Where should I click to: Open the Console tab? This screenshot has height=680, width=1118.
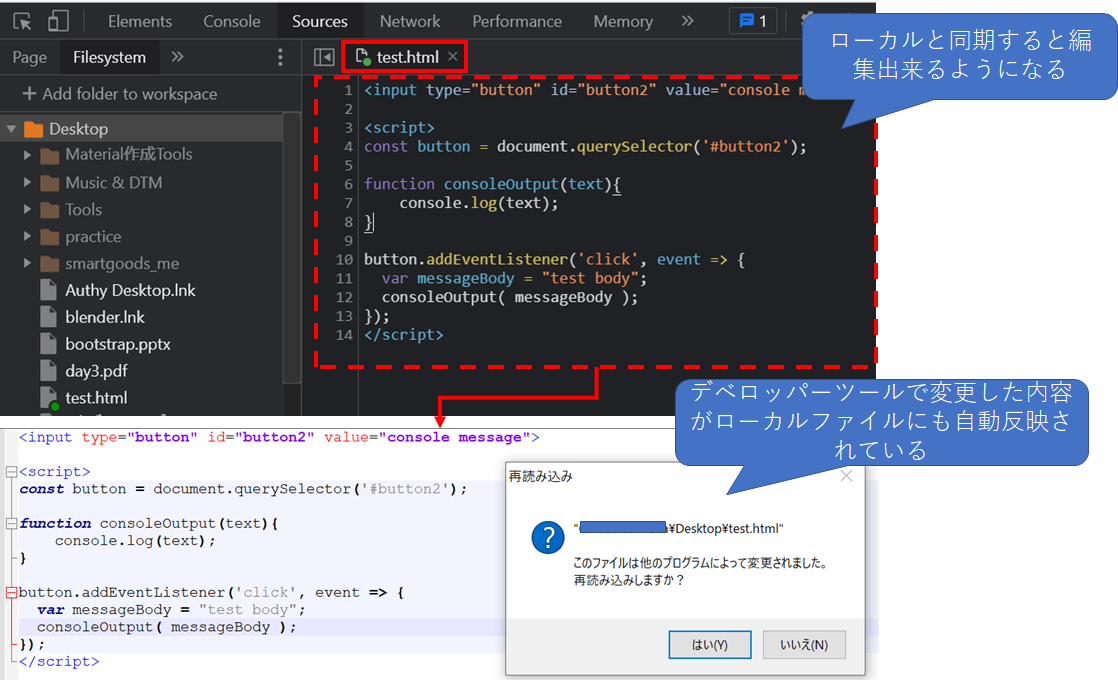pos(232,21)
